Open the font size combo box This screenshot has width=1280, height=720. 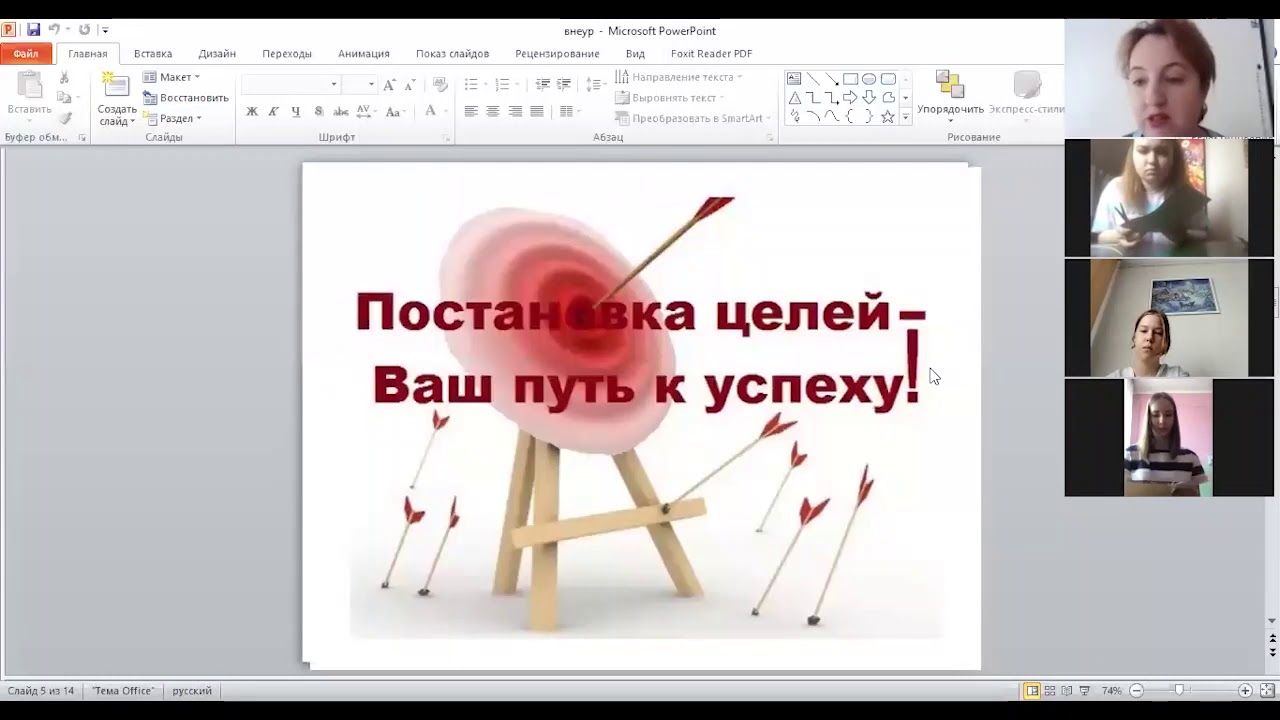pos(359,84)
